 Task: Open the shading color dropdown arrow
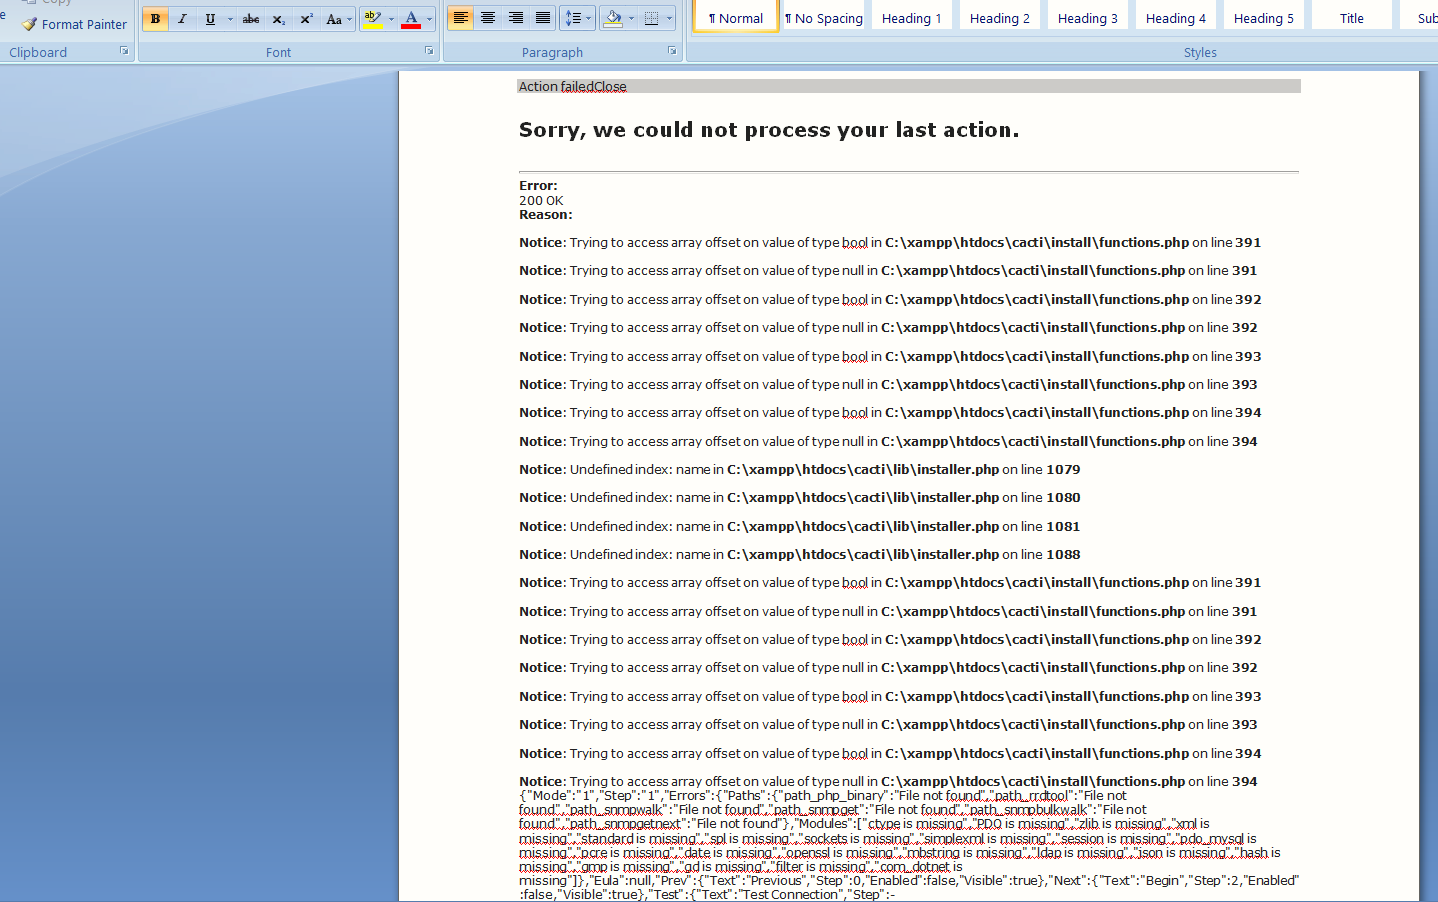pyautogui.click(x=632, y=18)
